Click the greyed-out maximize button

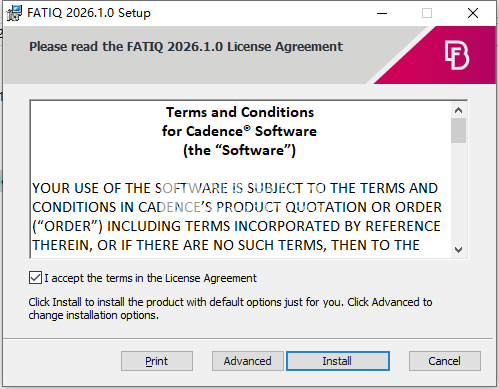427,13
